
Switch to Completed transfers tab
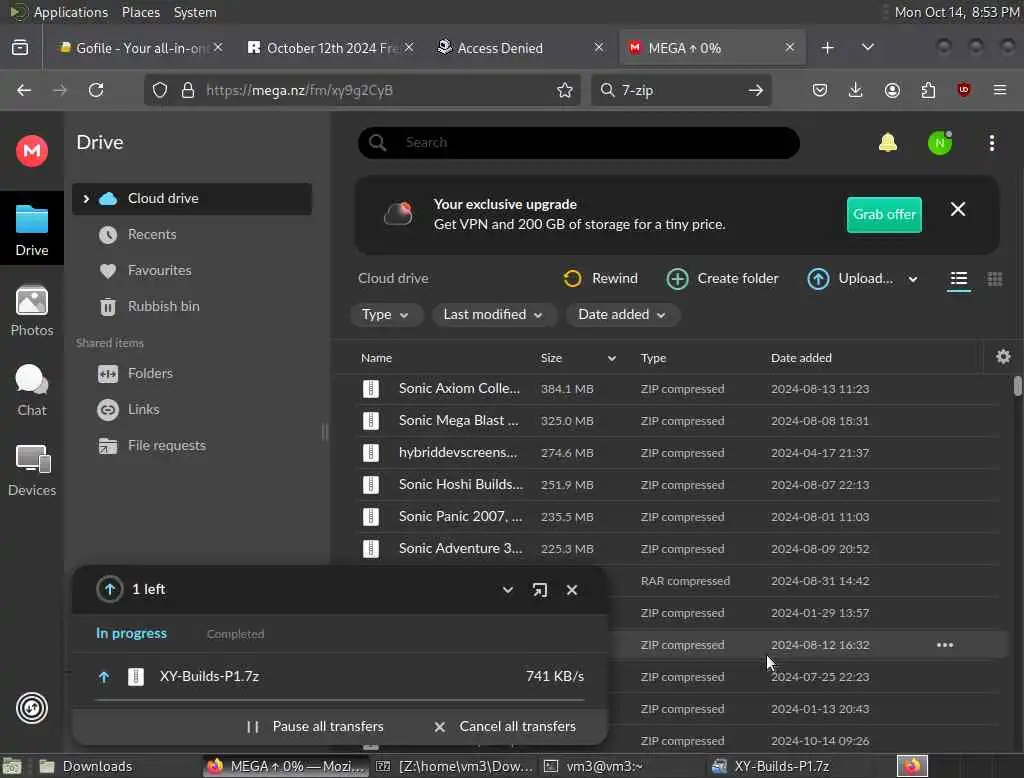pos(235,634)
